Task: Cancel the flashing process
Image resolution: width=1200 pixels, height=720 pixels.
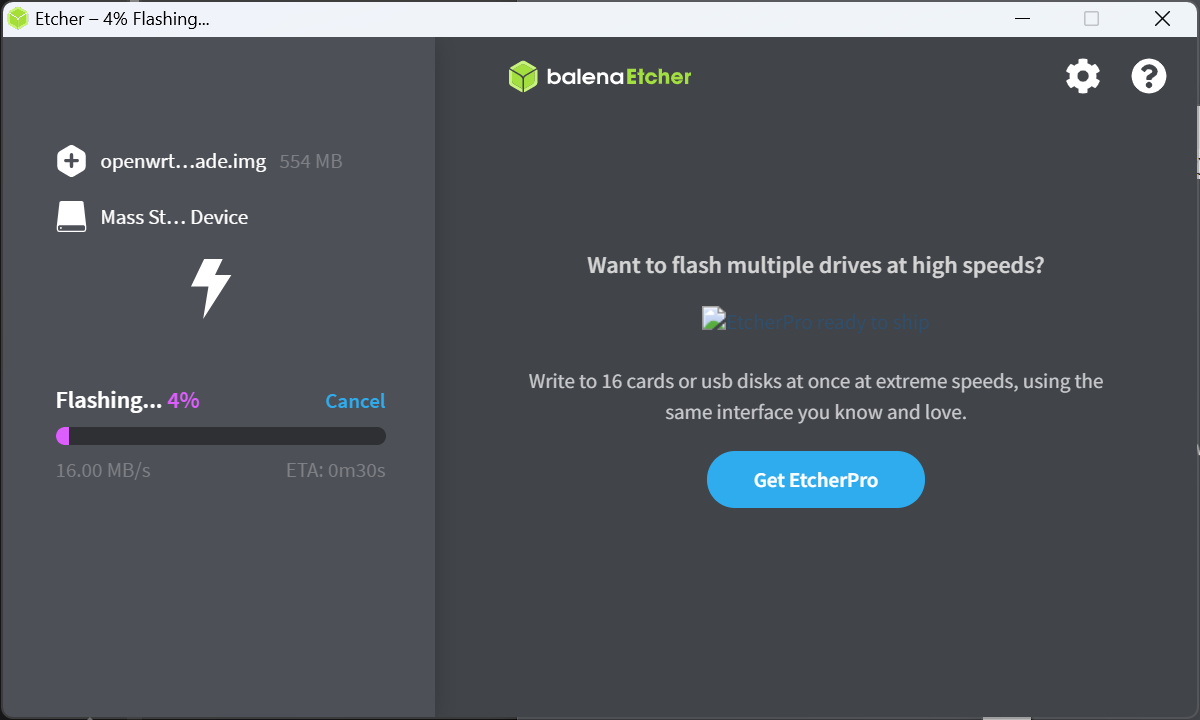Action: [x=355, y=401]
